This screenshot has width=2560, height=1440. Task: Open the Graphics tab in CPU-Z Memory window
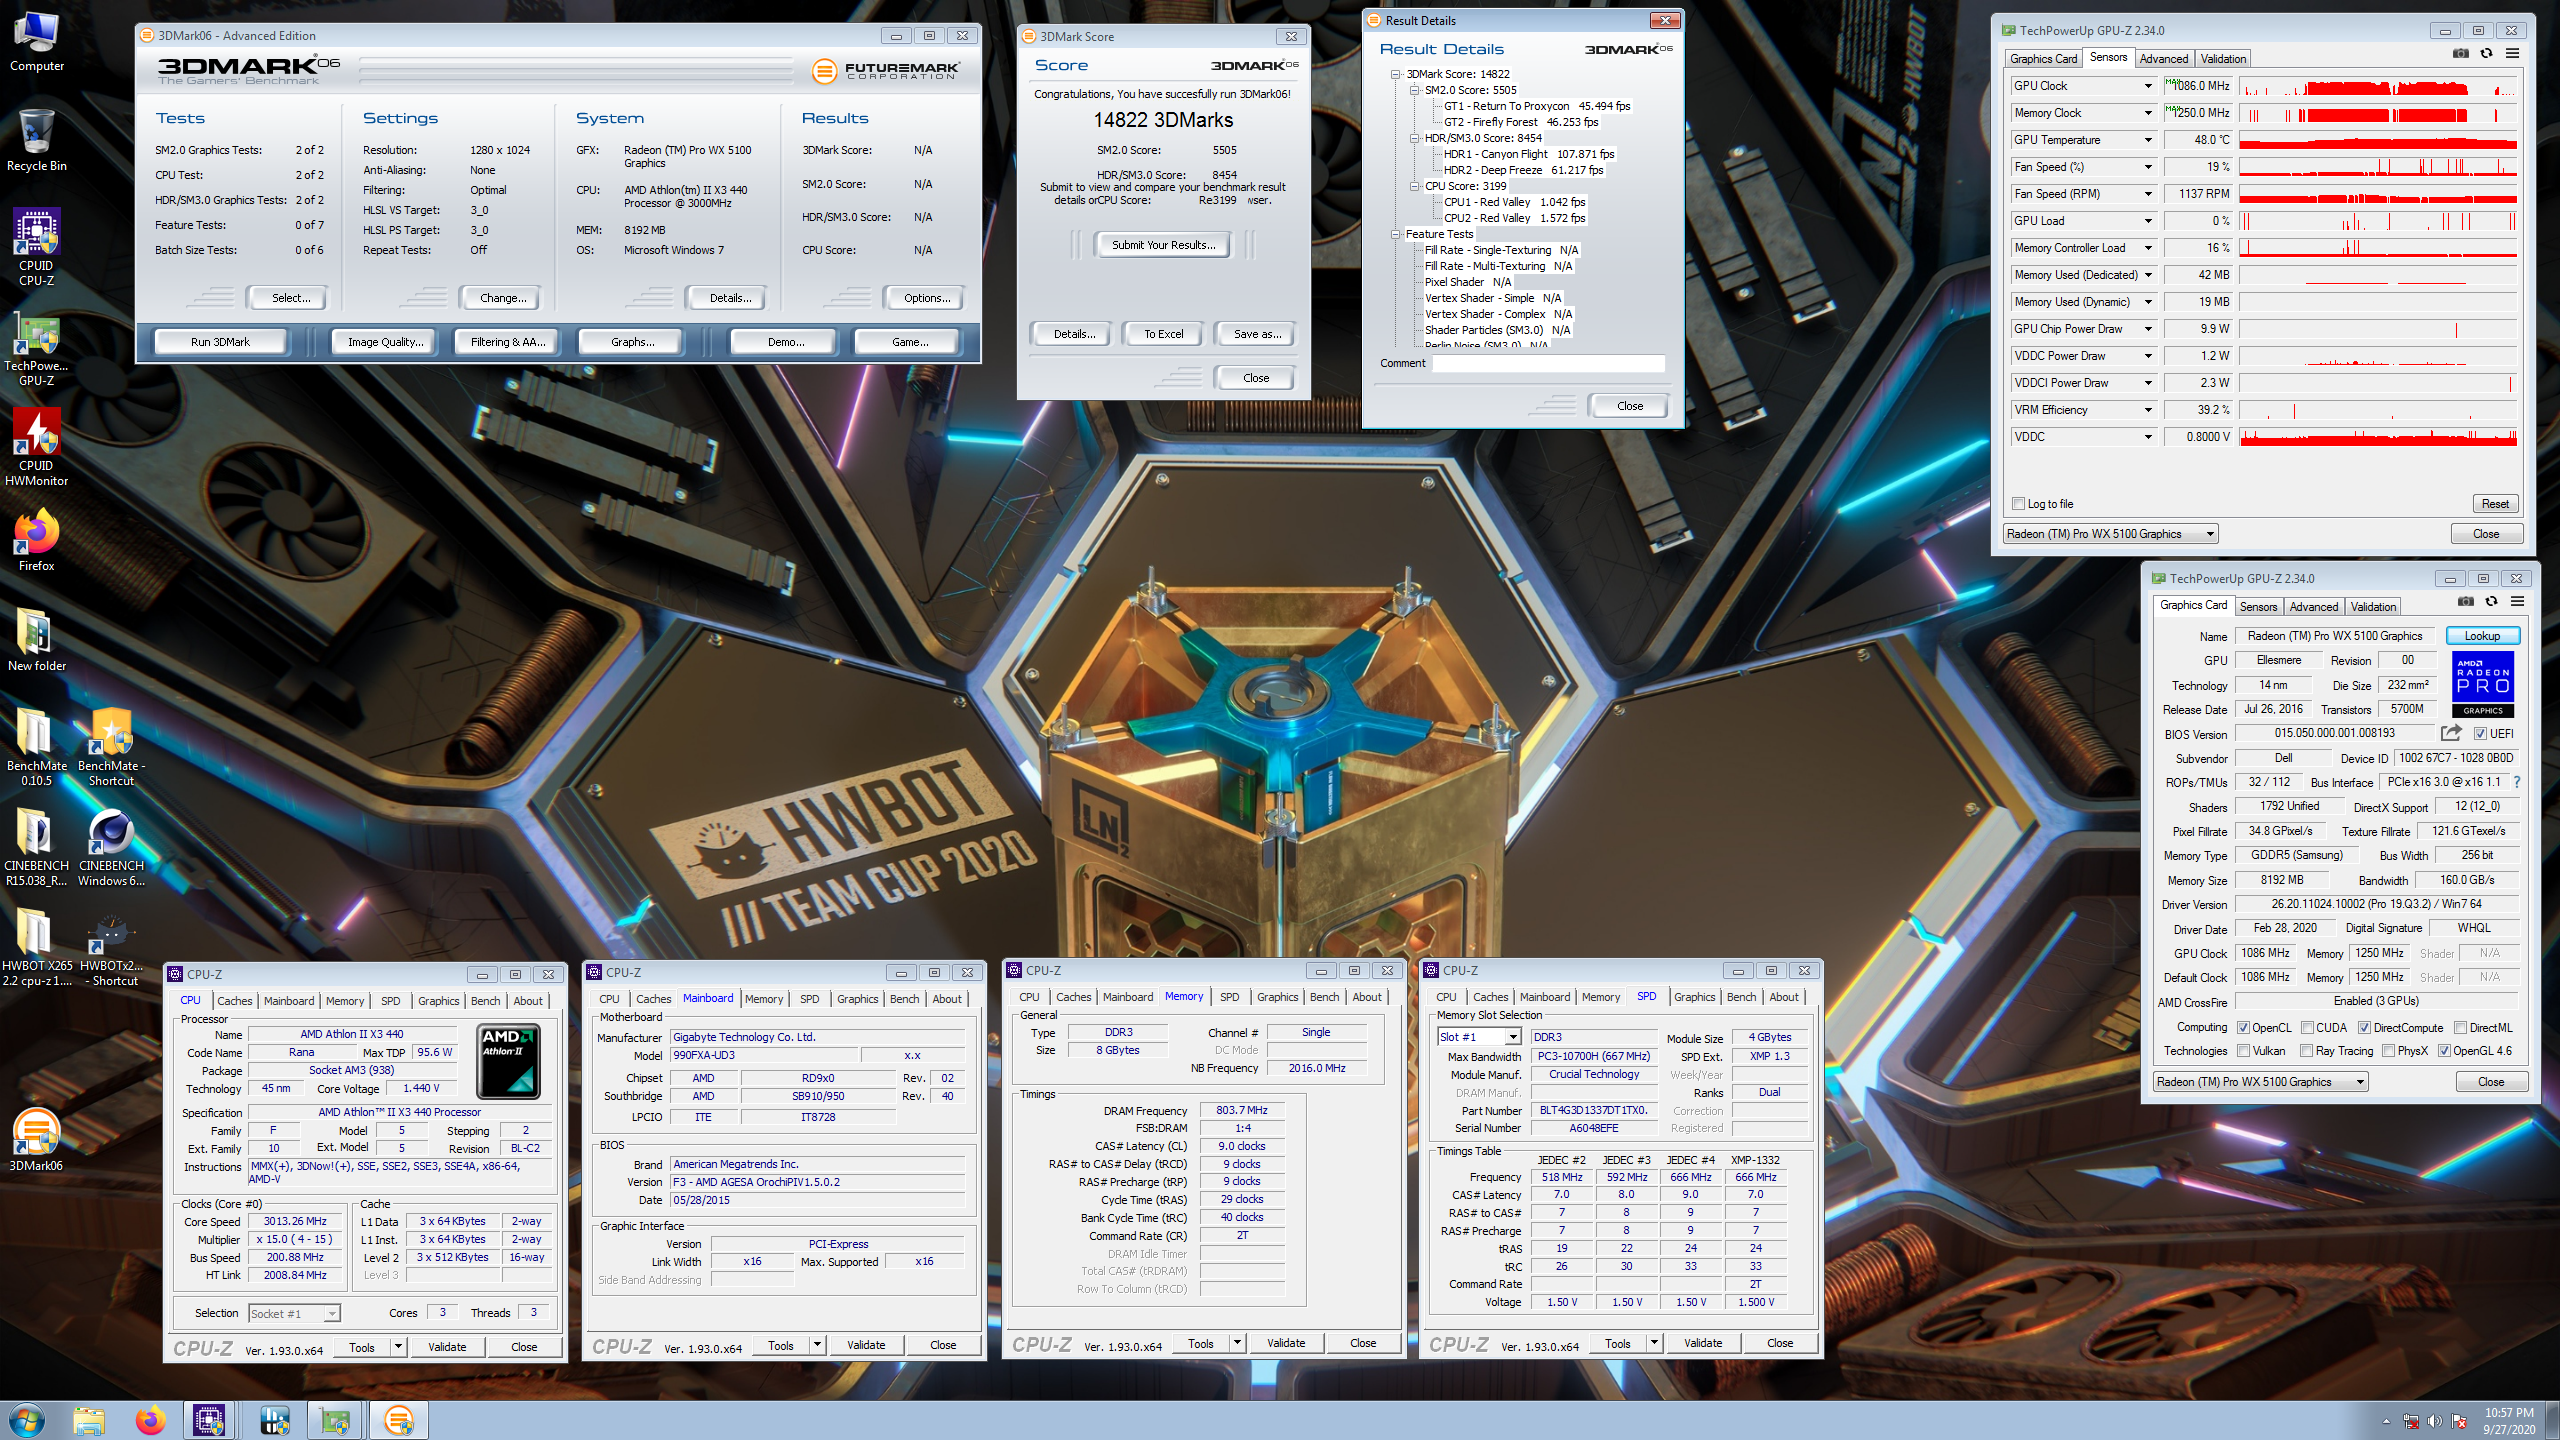(x=1277, y=997)
